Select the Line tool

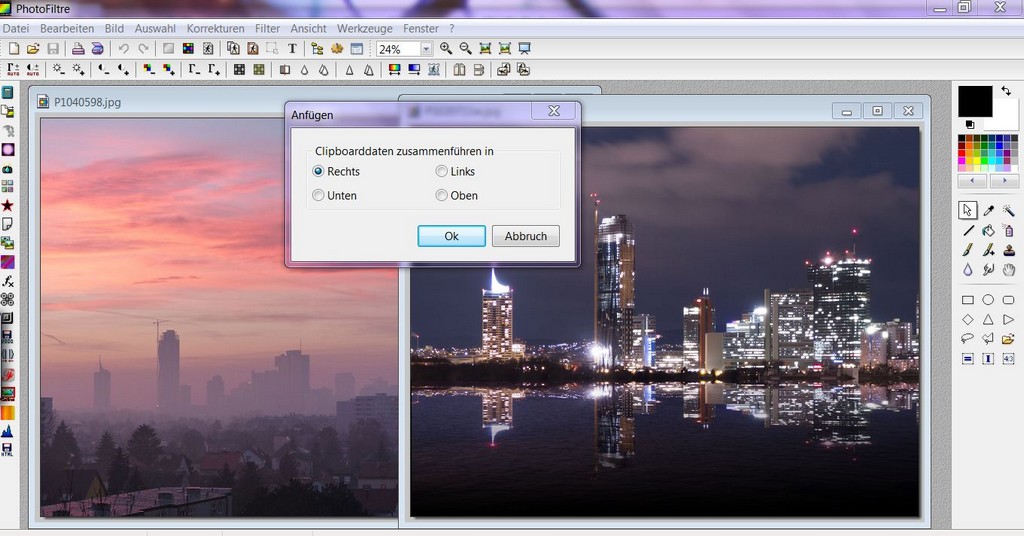[968, 230]
